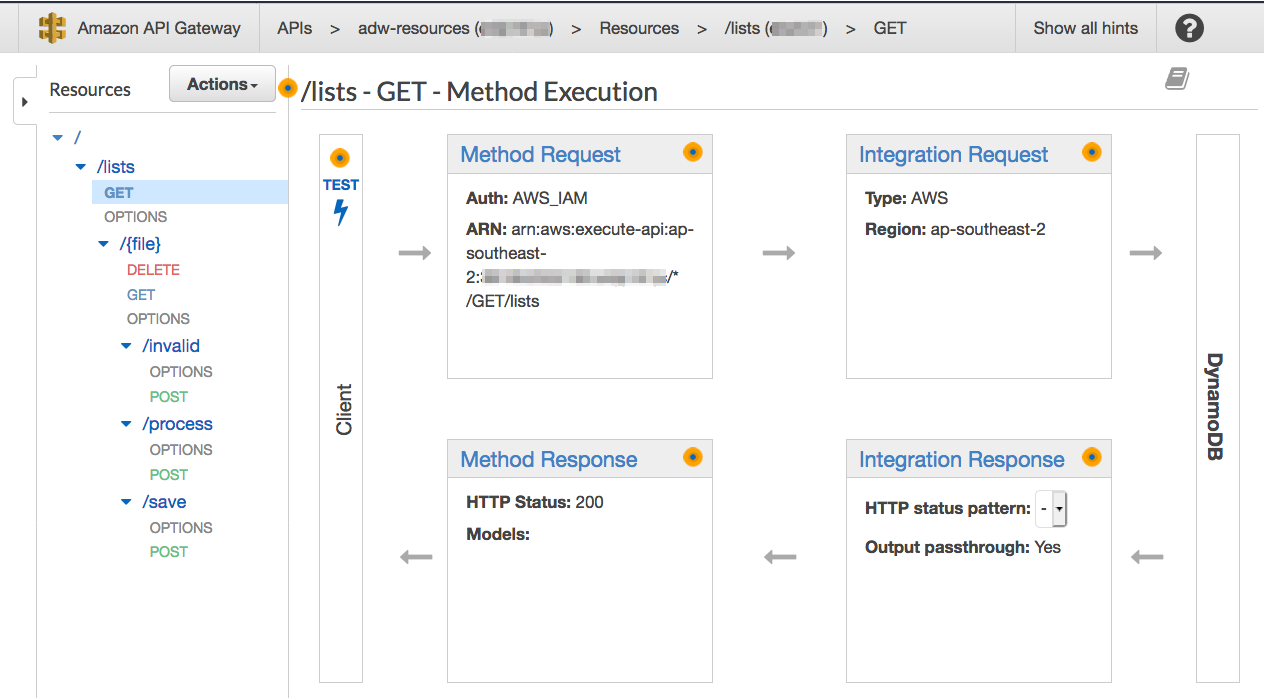Viewport: 1264px width, 699px height.
Task: Select the DELETE method under /{file}
Action: tap(153, 270)
